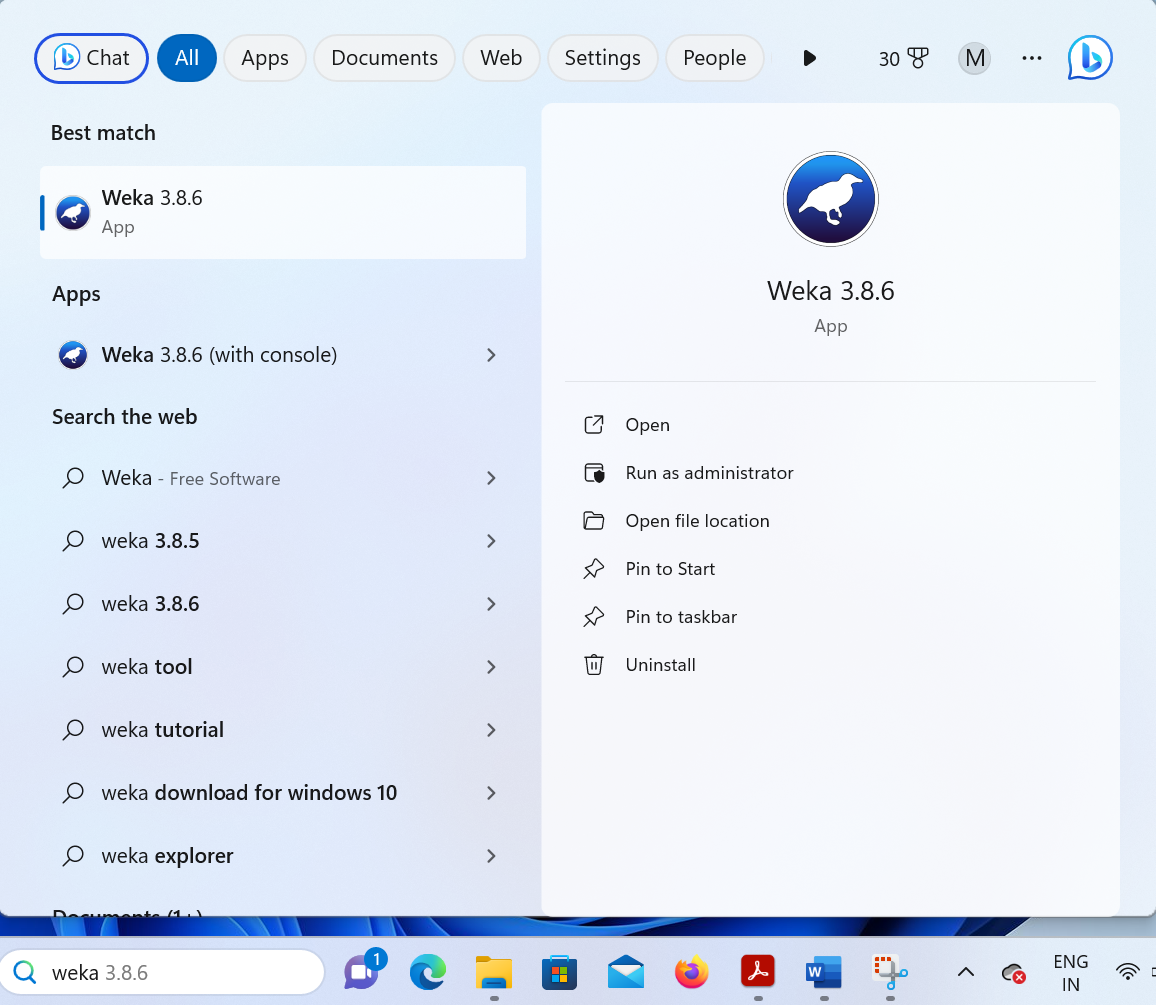This screenshot has height=1005, width=1156.
Task: Click the taskbar search box with weka text
Action: 162,973
